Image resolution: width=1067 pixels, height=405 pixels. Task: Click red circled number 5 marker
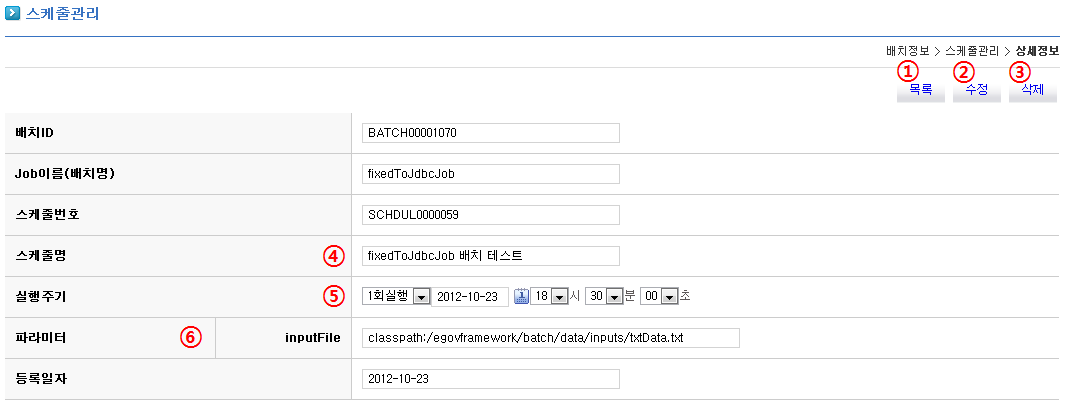pyautogui.click(x=333, y=296)
